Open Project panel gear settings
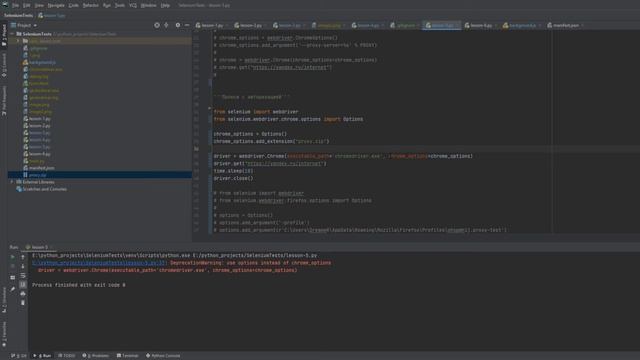 pyautogui.click(x=178, y=25)
